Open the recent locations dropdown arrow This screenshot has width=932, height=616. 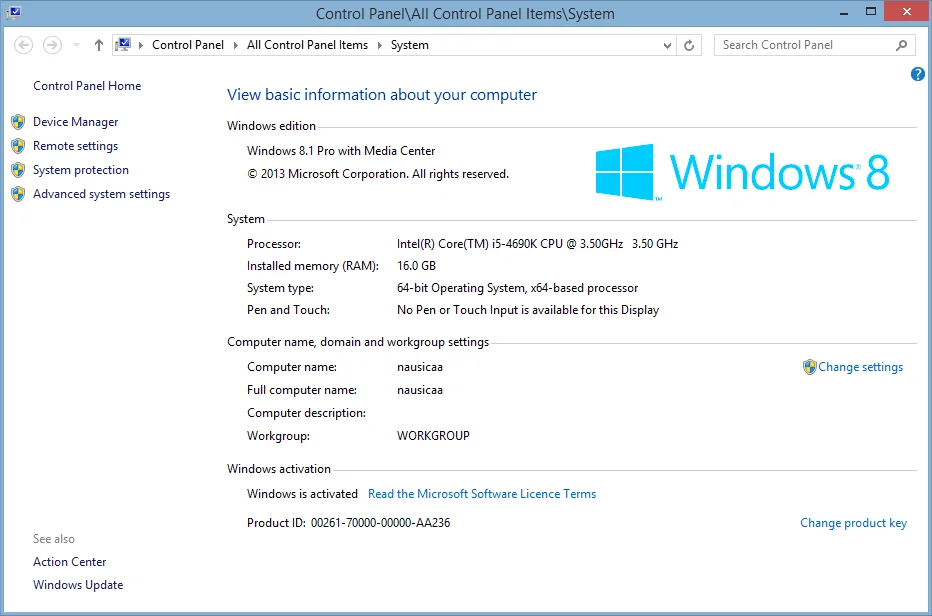tap(76, 45)
